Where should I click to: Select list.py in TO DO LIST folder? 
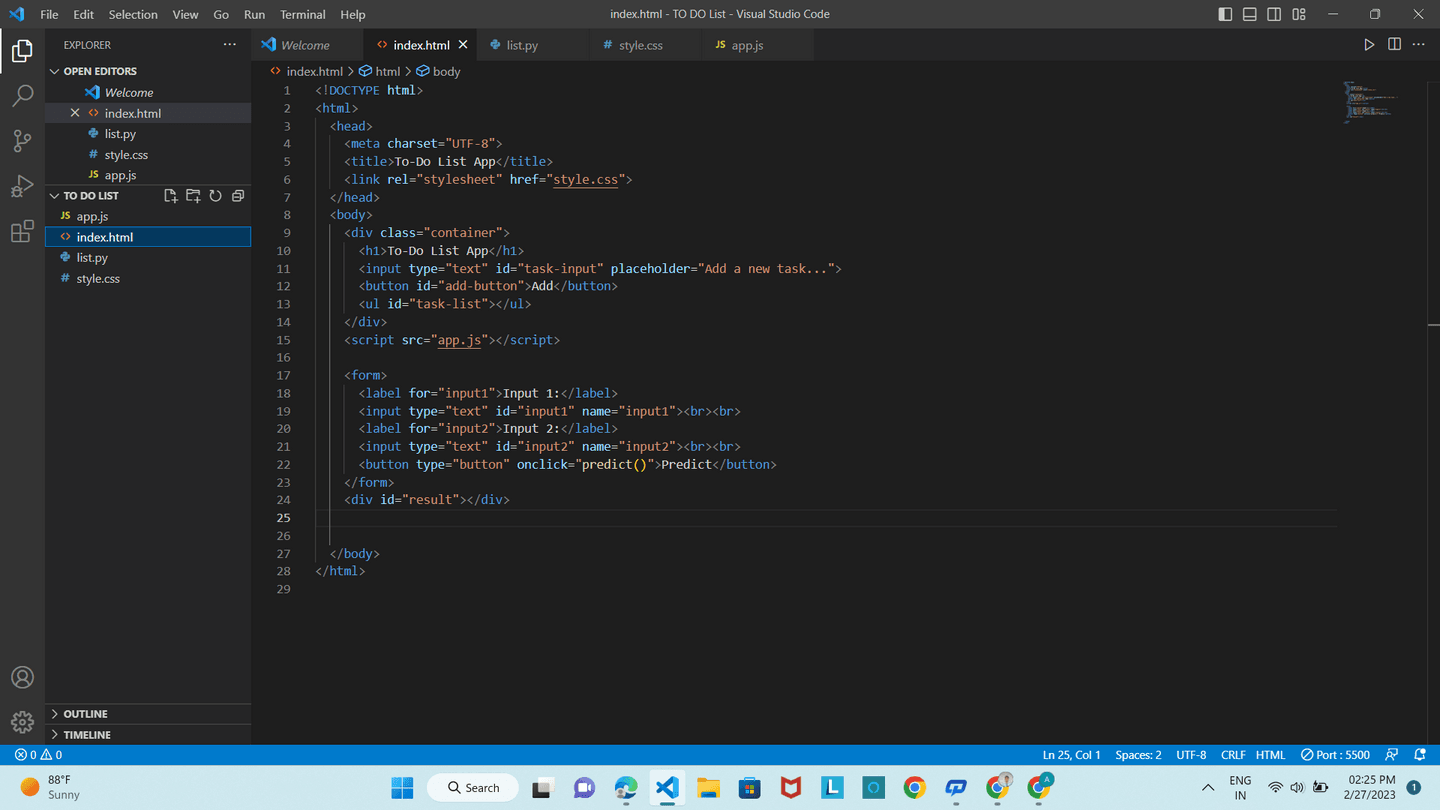pyautogui.click(x=148, y=258)
